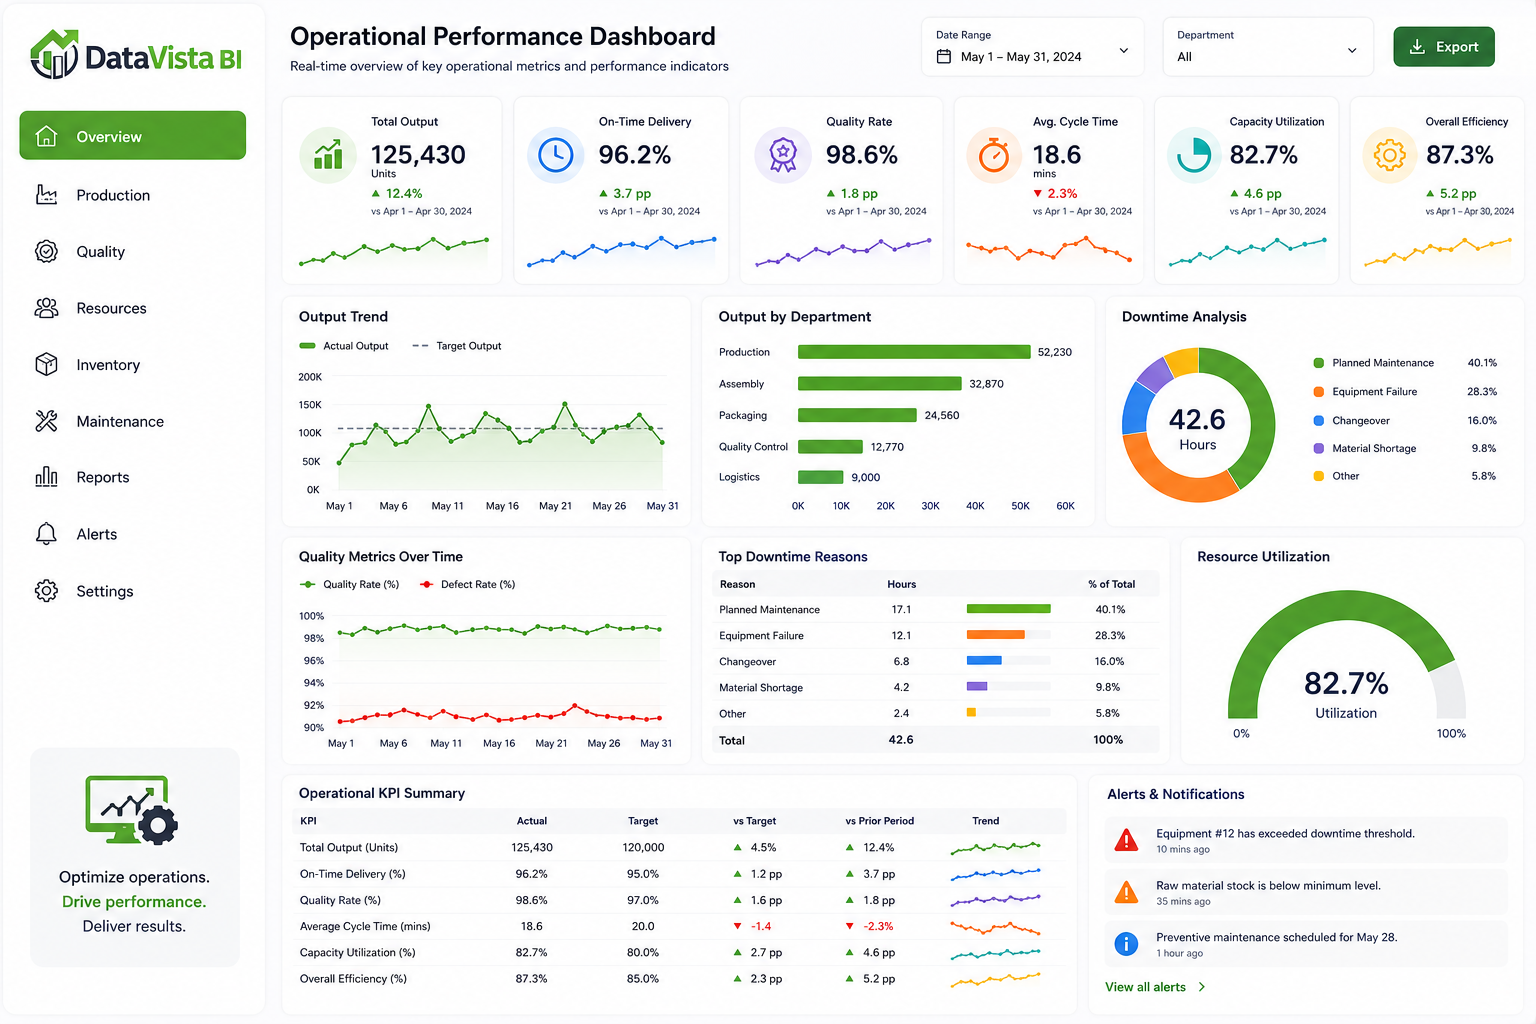Click the Maintenance wrench icon
This screenshot has height=1024, width=1536.
[46, 421]
